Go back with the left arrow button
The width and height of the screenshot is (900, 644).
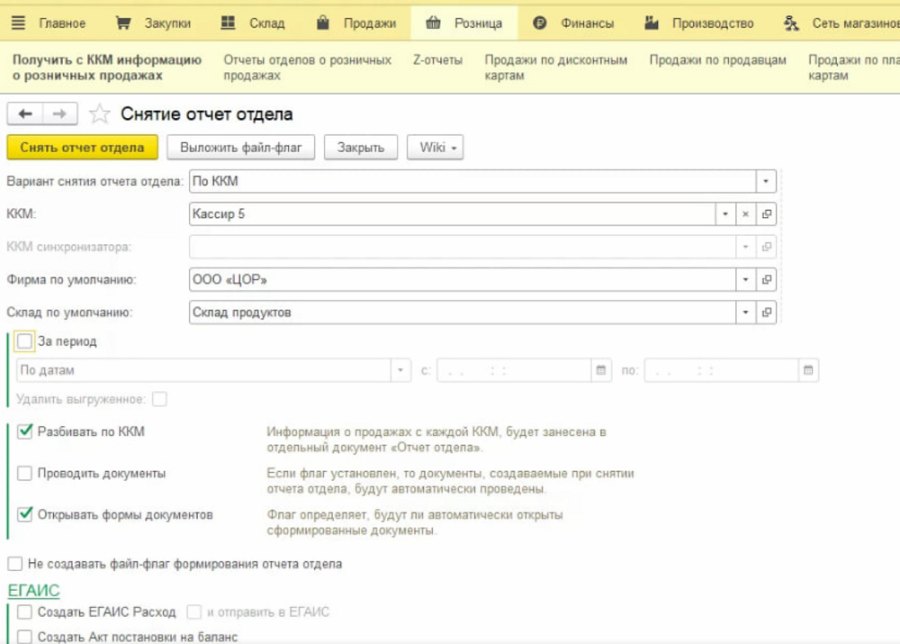tap(25, 114)
